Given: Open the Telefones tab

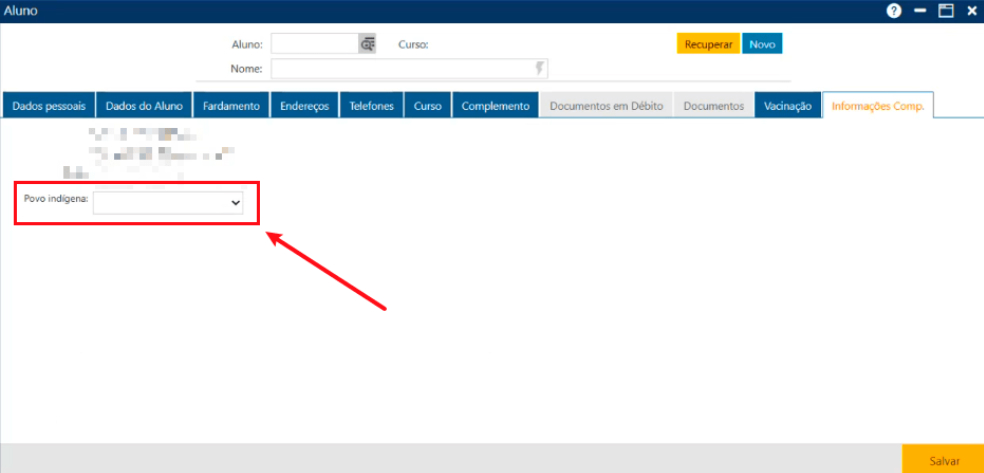Looking at the screenshot, I should pos(372,106).
